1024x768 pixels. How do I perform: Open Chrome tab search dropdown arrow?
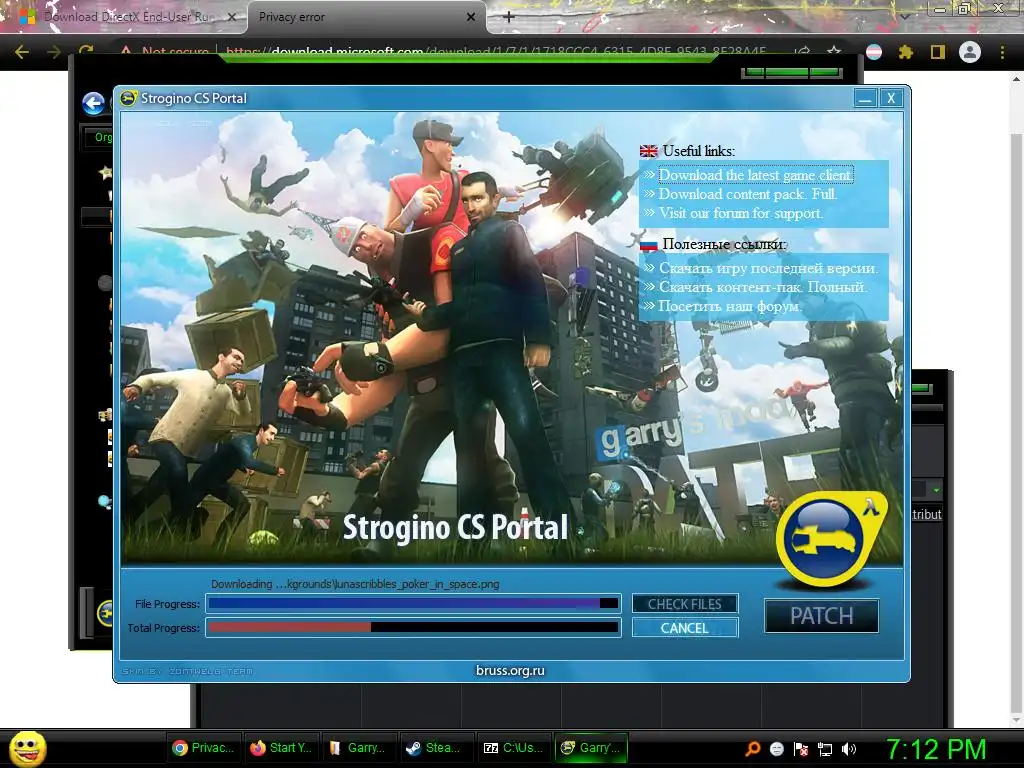[905, 16]
